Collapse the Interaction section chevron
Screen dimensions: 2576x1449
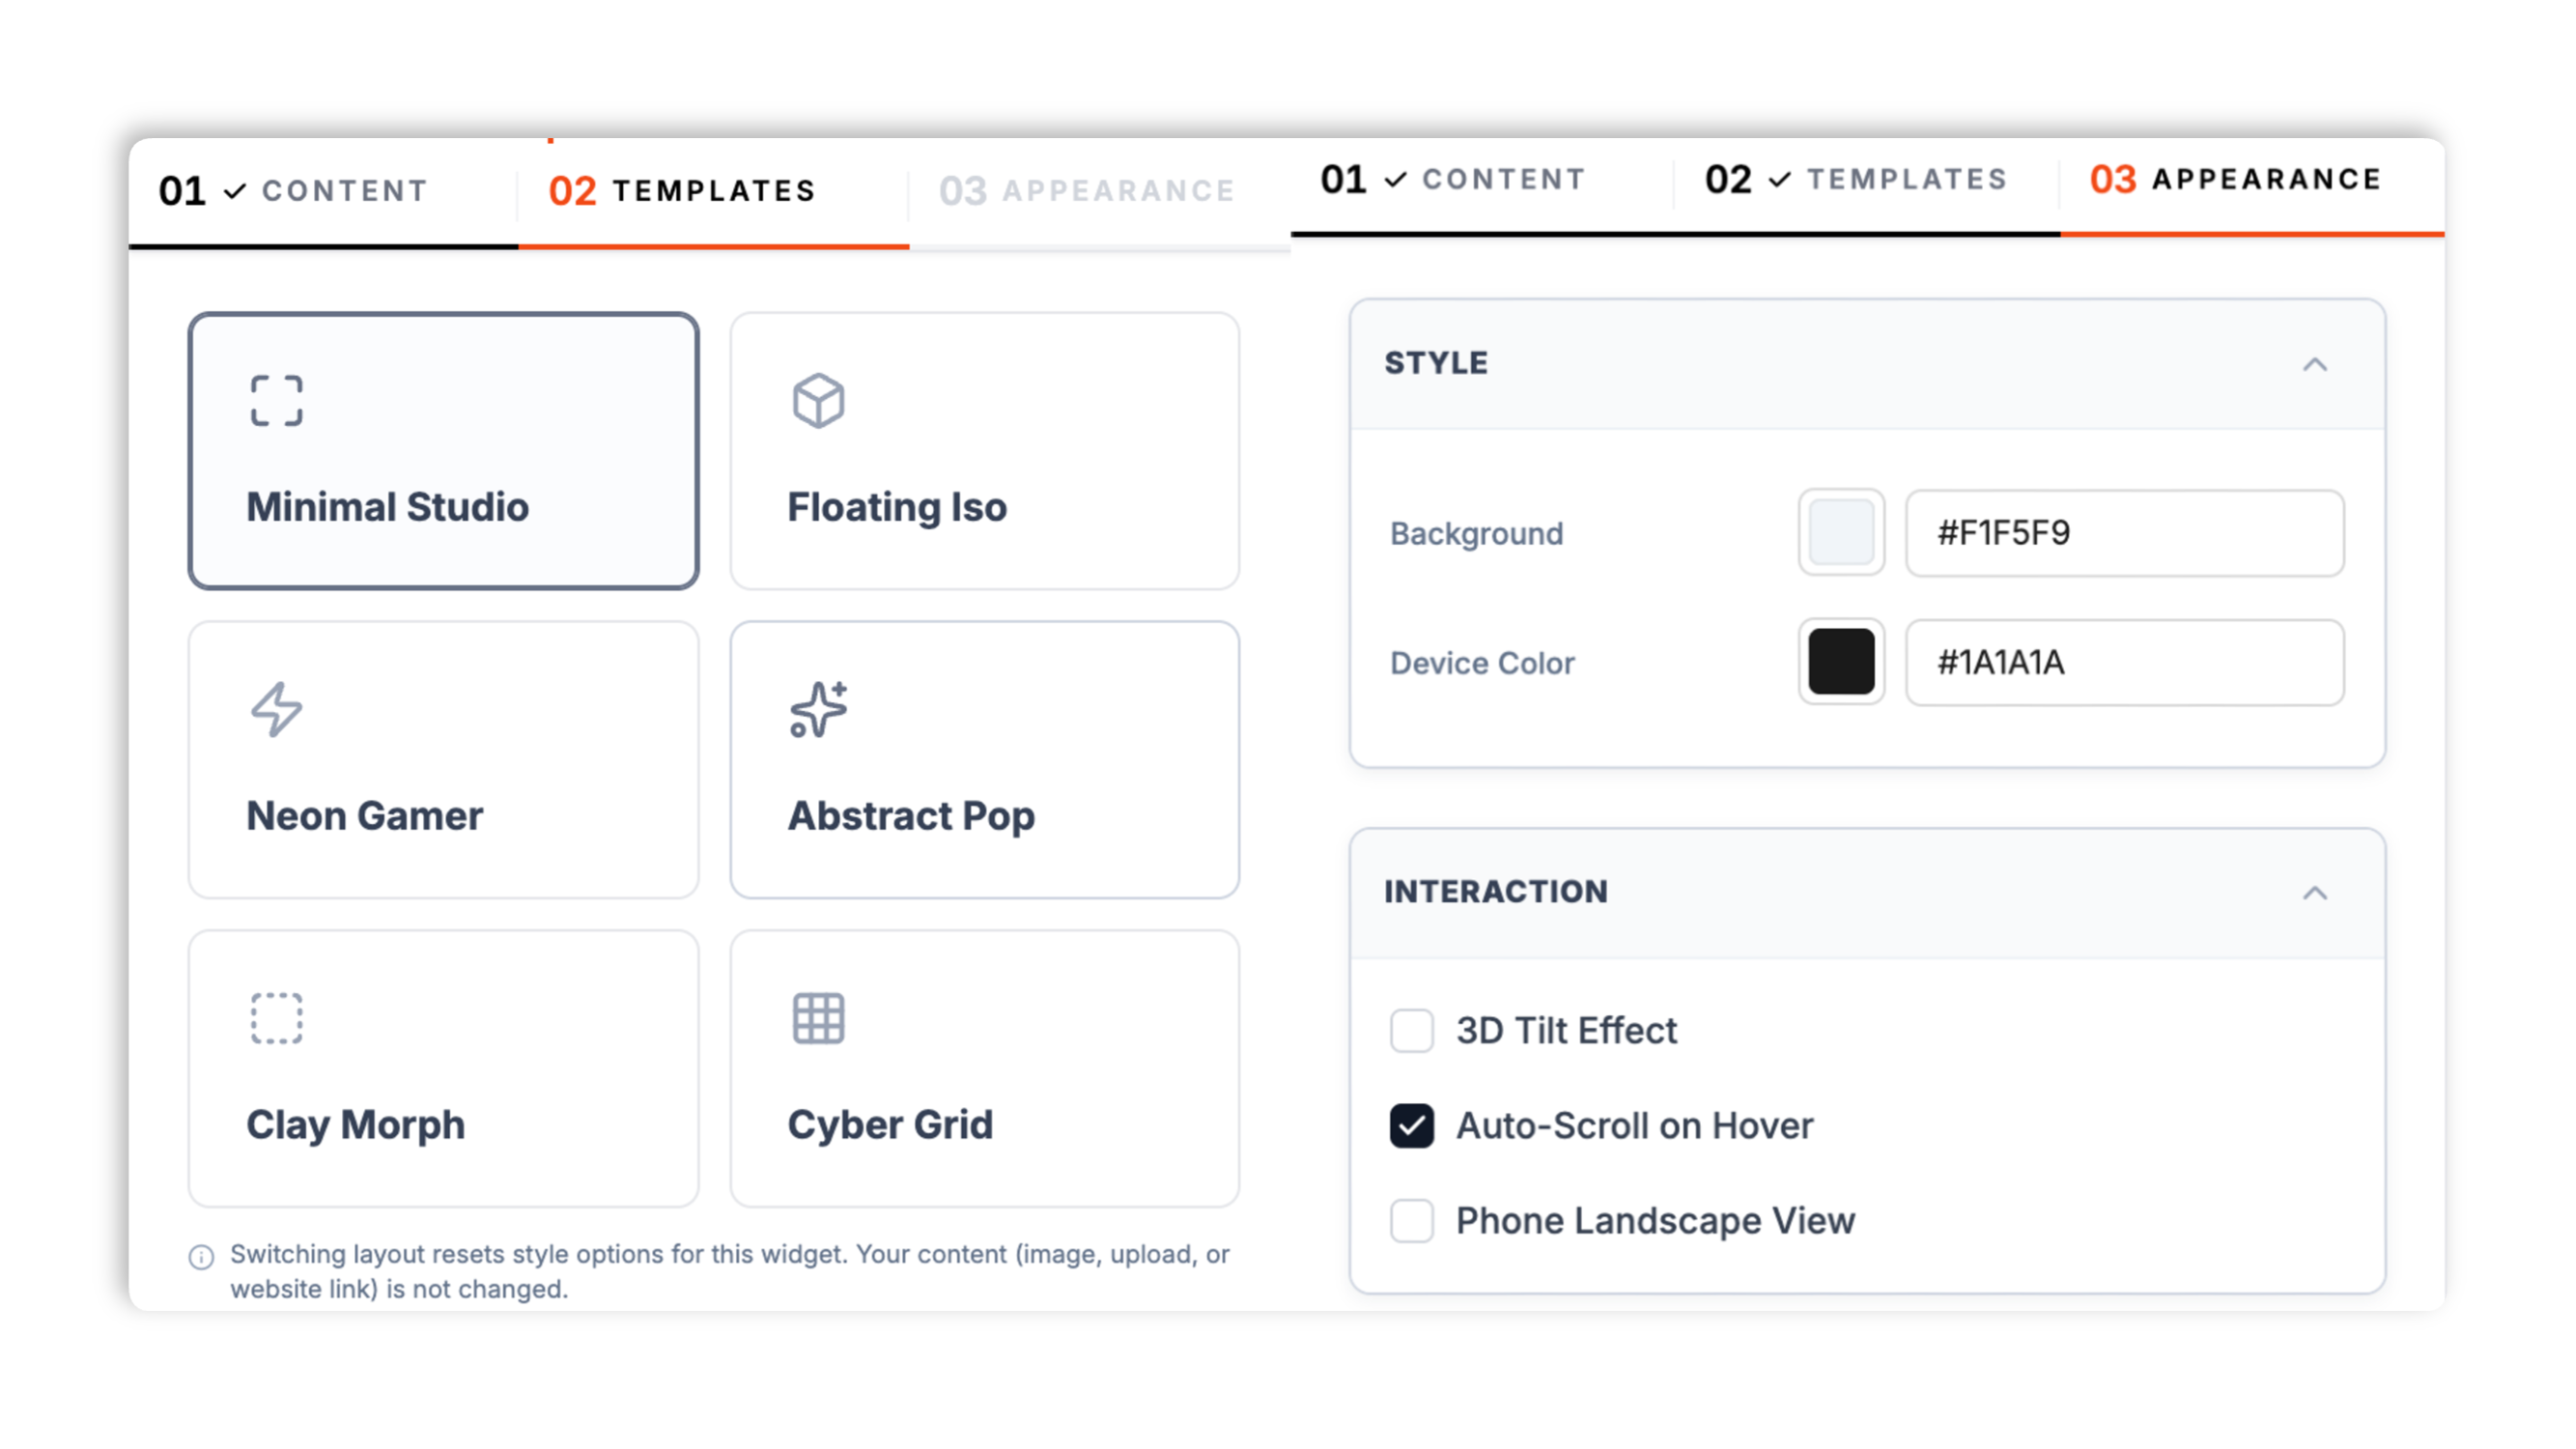coord(2314,893)
